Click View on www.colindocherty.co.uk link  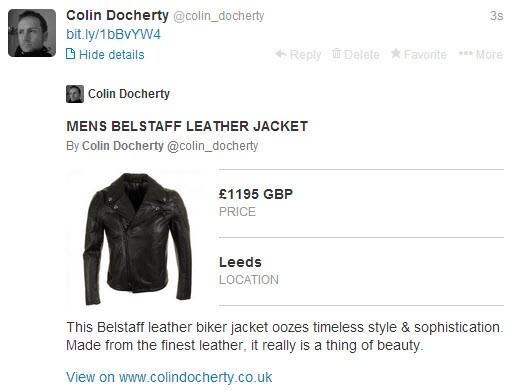click(169, 377)
